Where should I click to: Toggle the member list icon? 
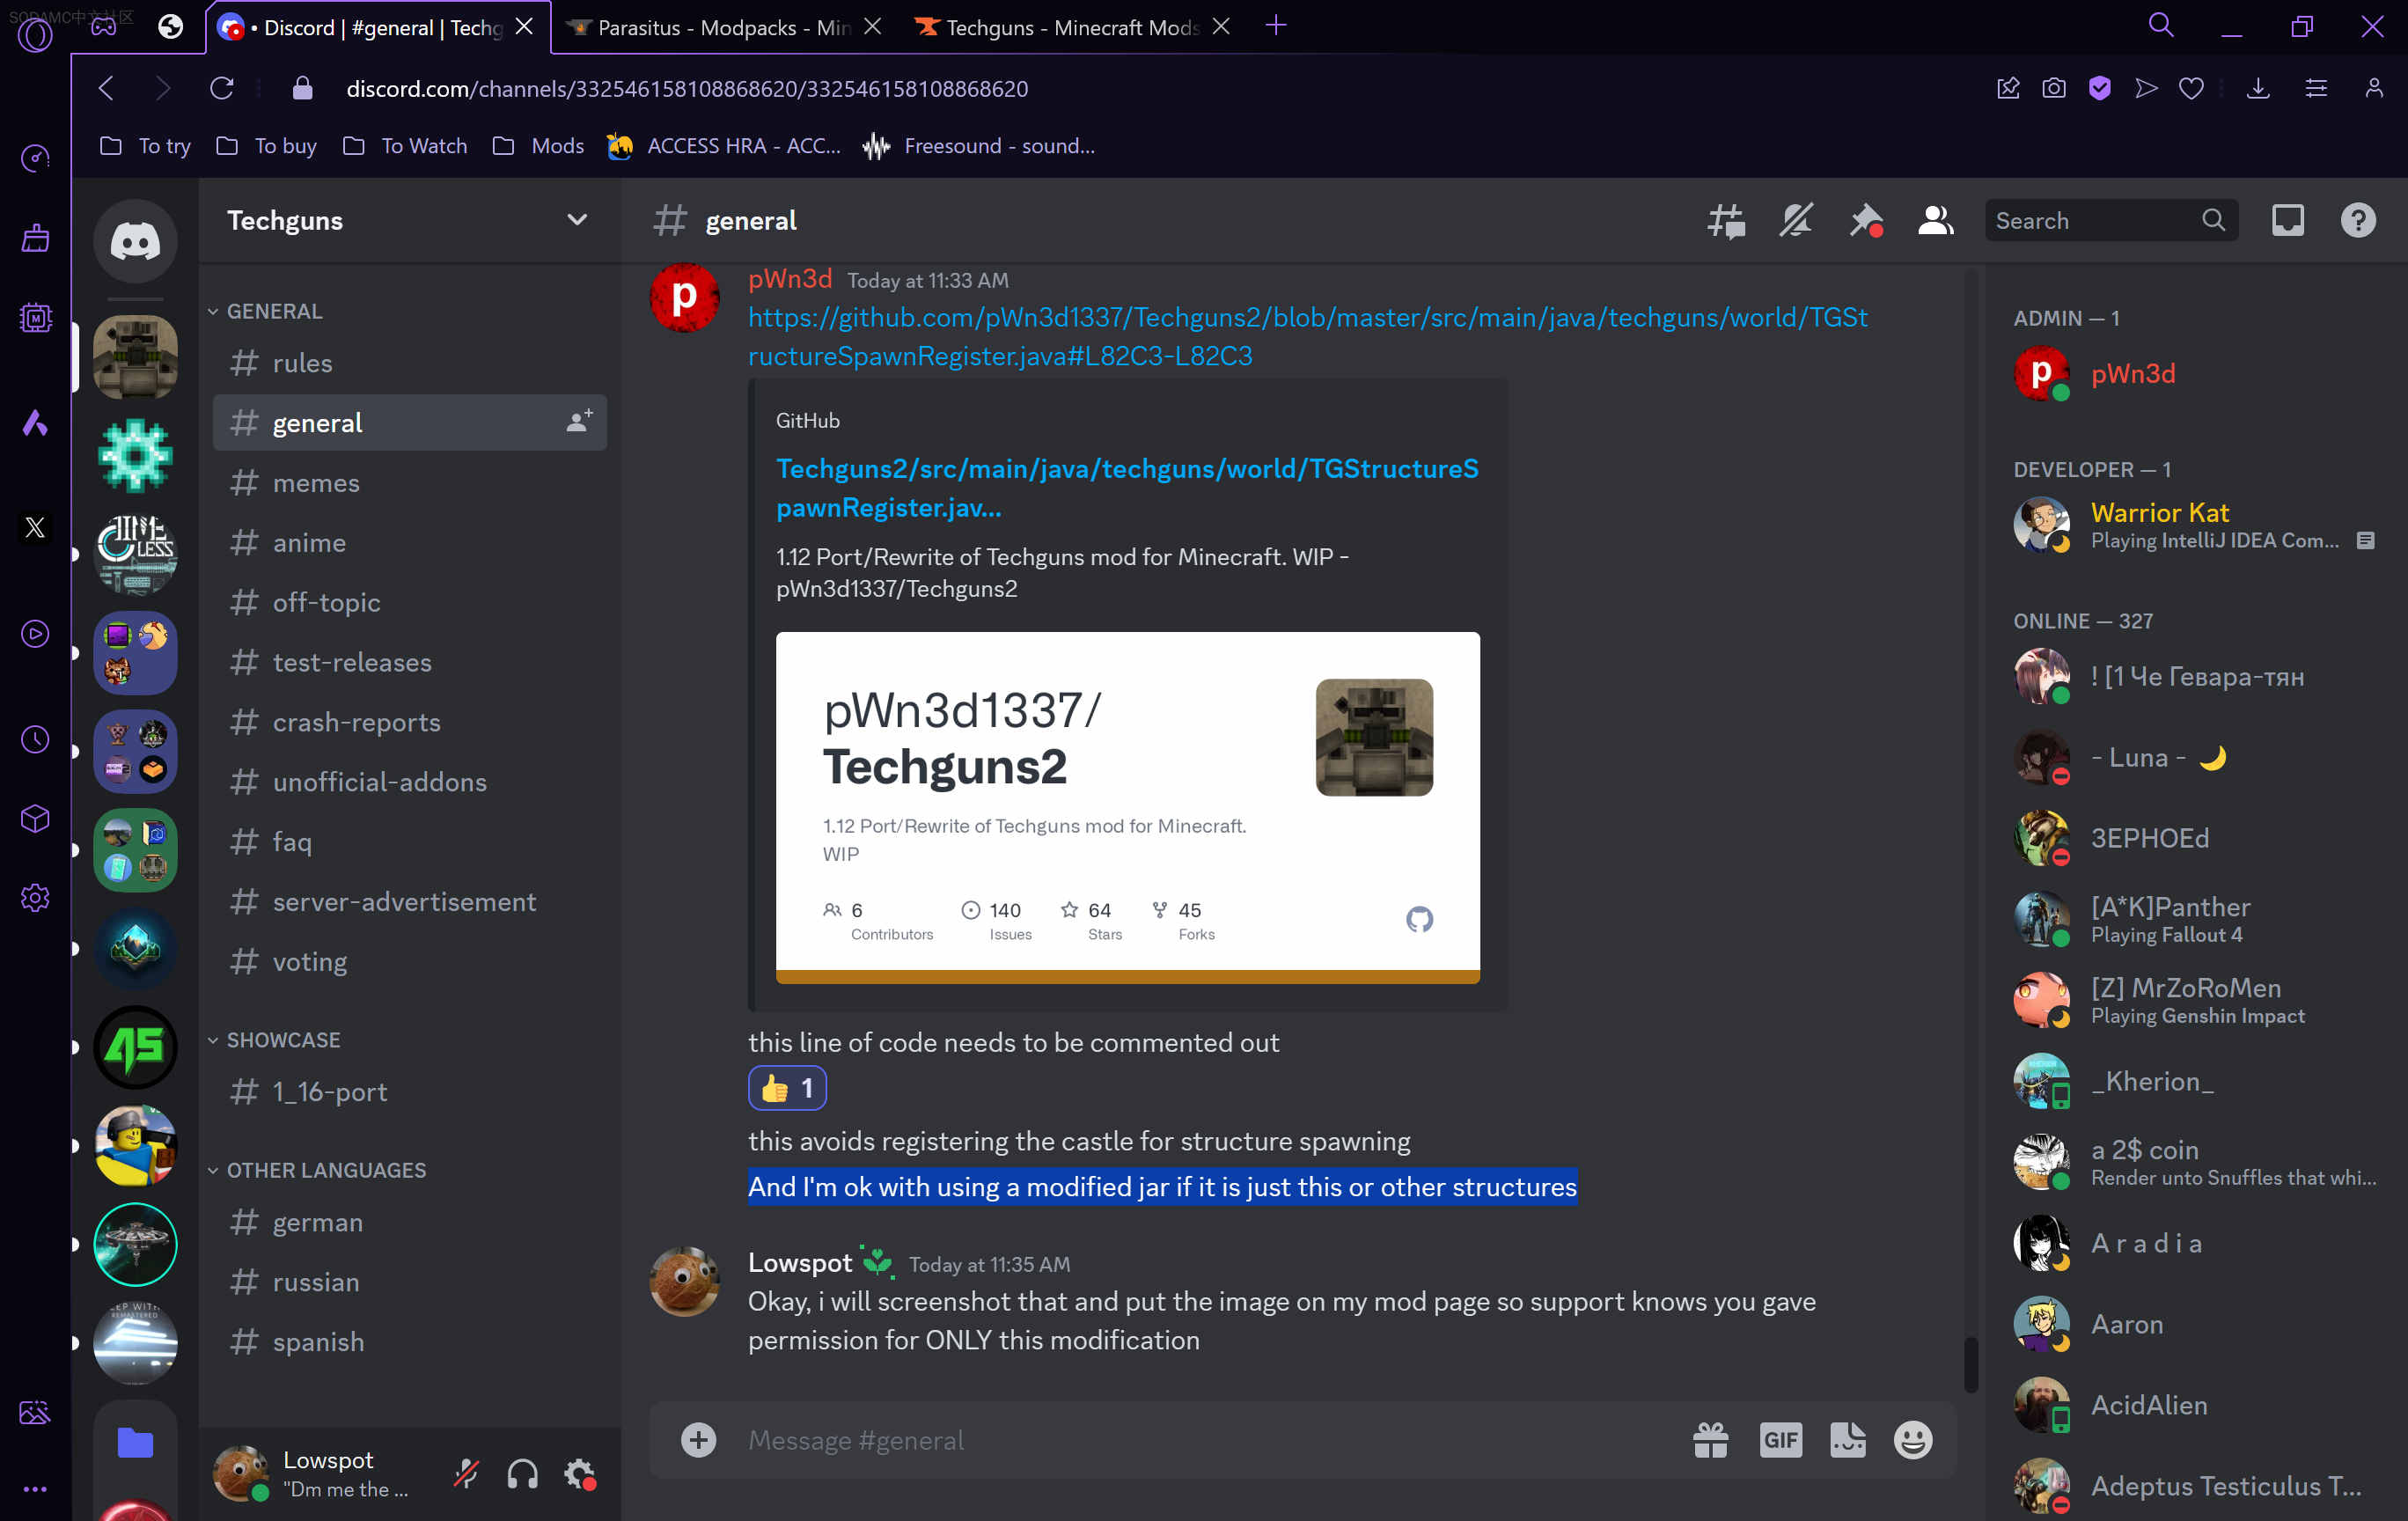click(x=1936, y=221)
